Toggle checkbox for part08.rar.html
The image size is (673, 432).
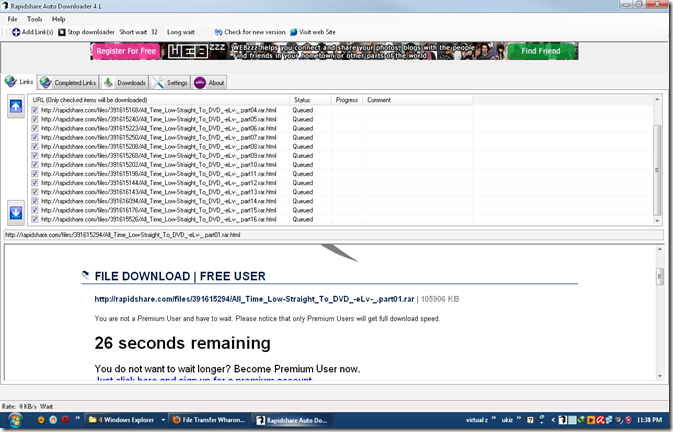35,146
